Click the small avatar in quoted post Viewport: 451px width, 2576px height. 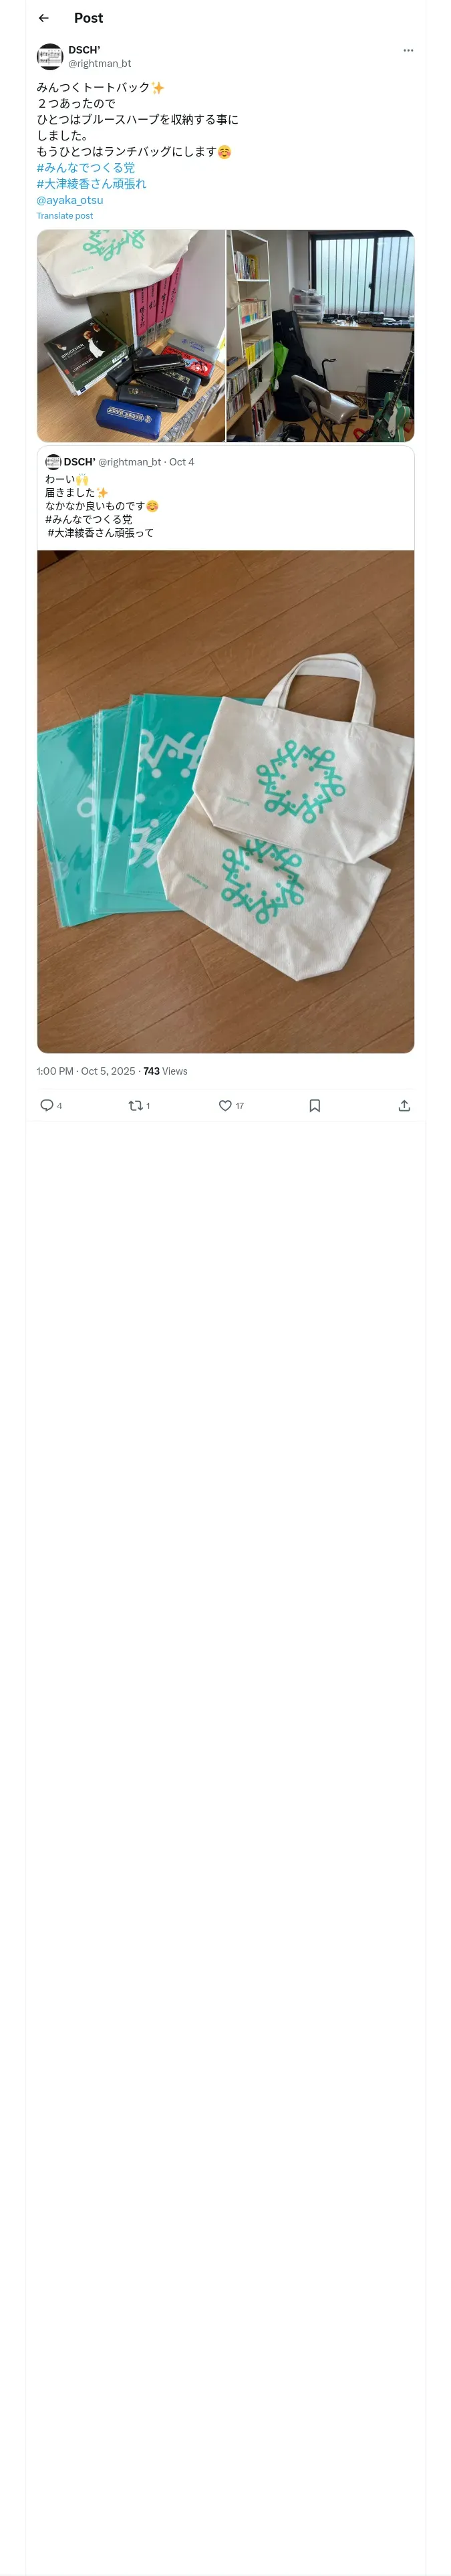pos(53,462)
